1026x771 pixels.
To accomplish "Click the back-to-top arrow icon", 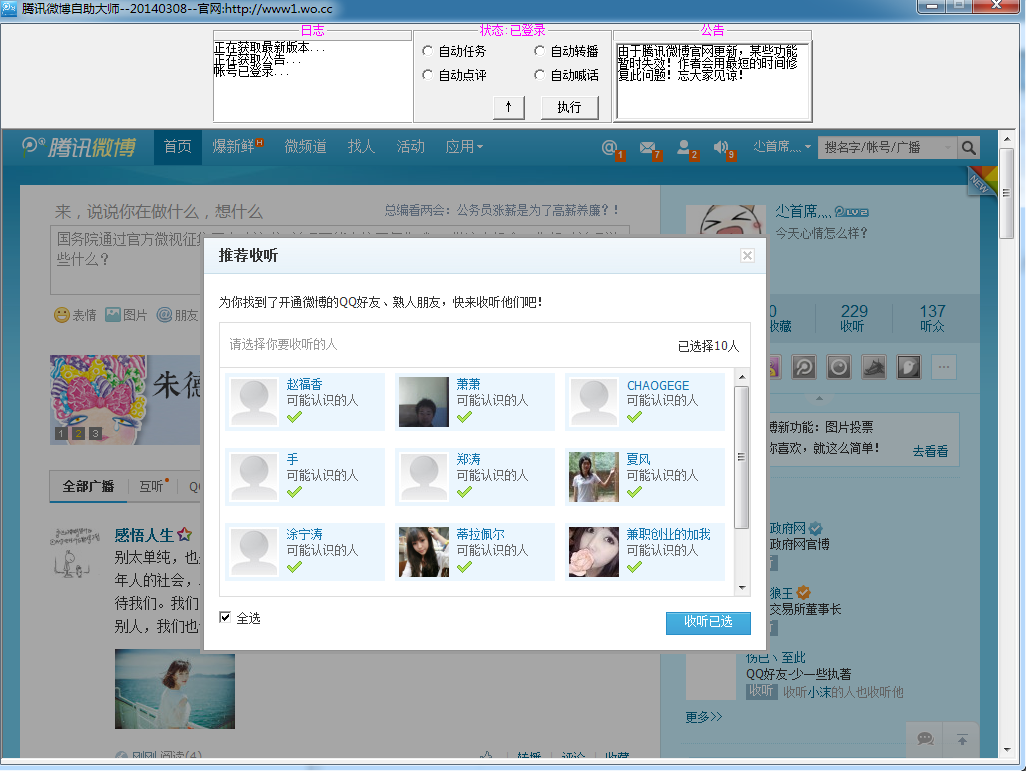I will (962, 740).
